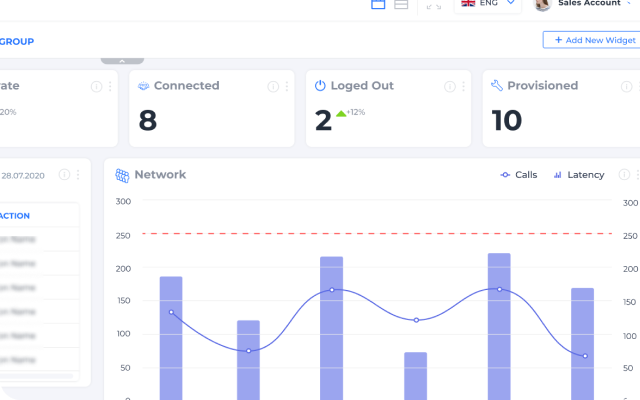Click the first Calls line data point

pyautogui.click(x=171, y=312)
